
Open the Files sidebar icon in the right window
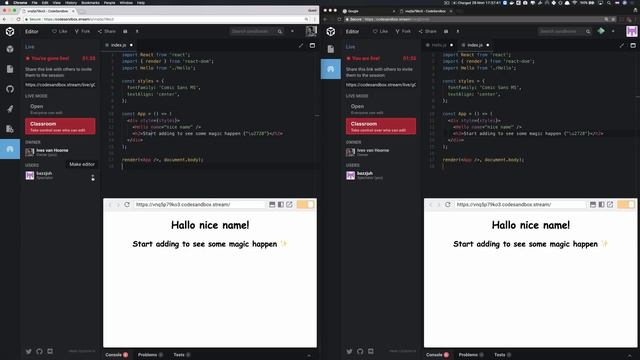331,49
